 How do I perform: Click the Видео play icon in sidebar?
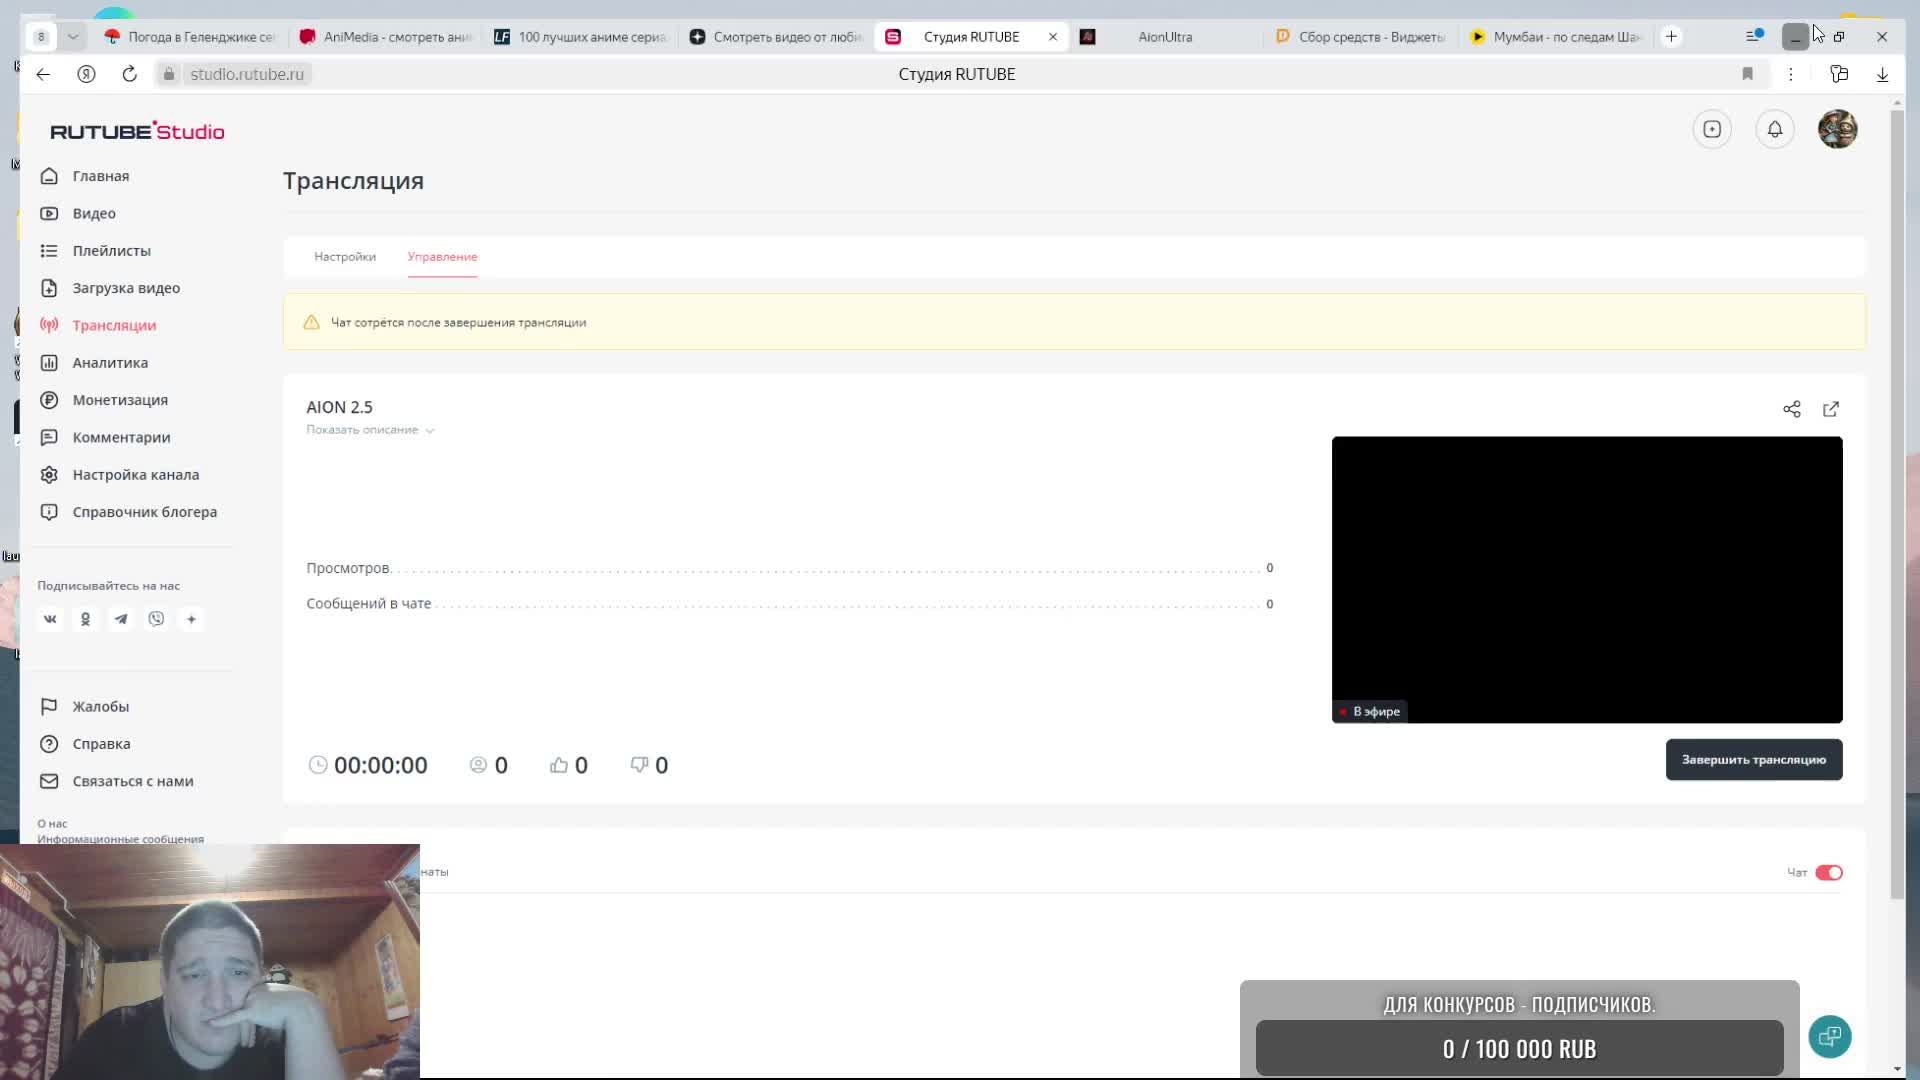49,213
